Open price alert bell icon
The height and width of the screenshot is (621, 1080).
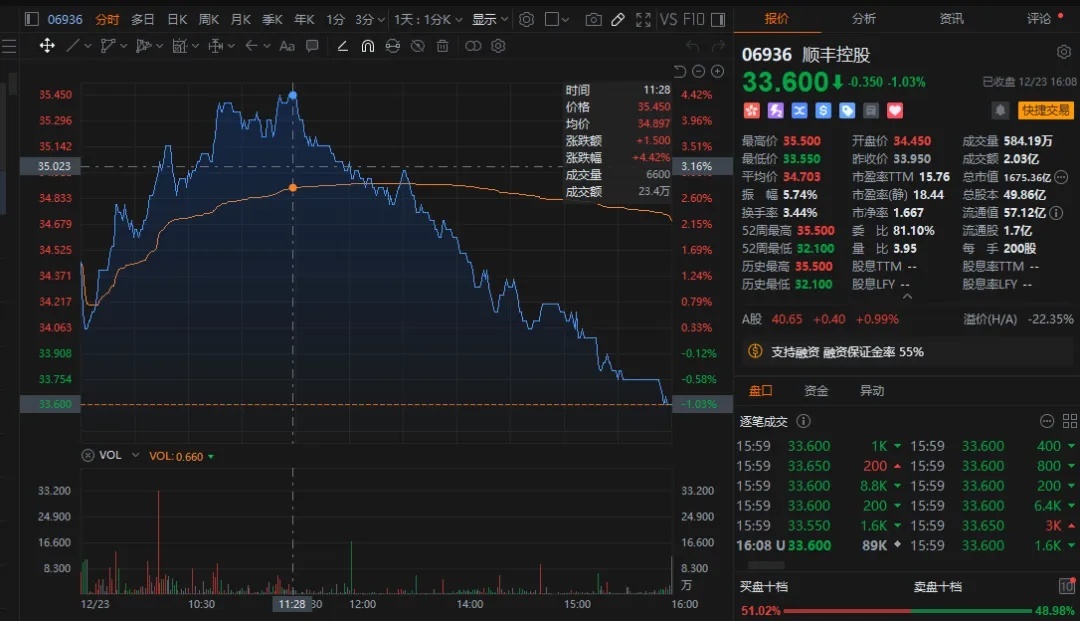coord(1000,110)
